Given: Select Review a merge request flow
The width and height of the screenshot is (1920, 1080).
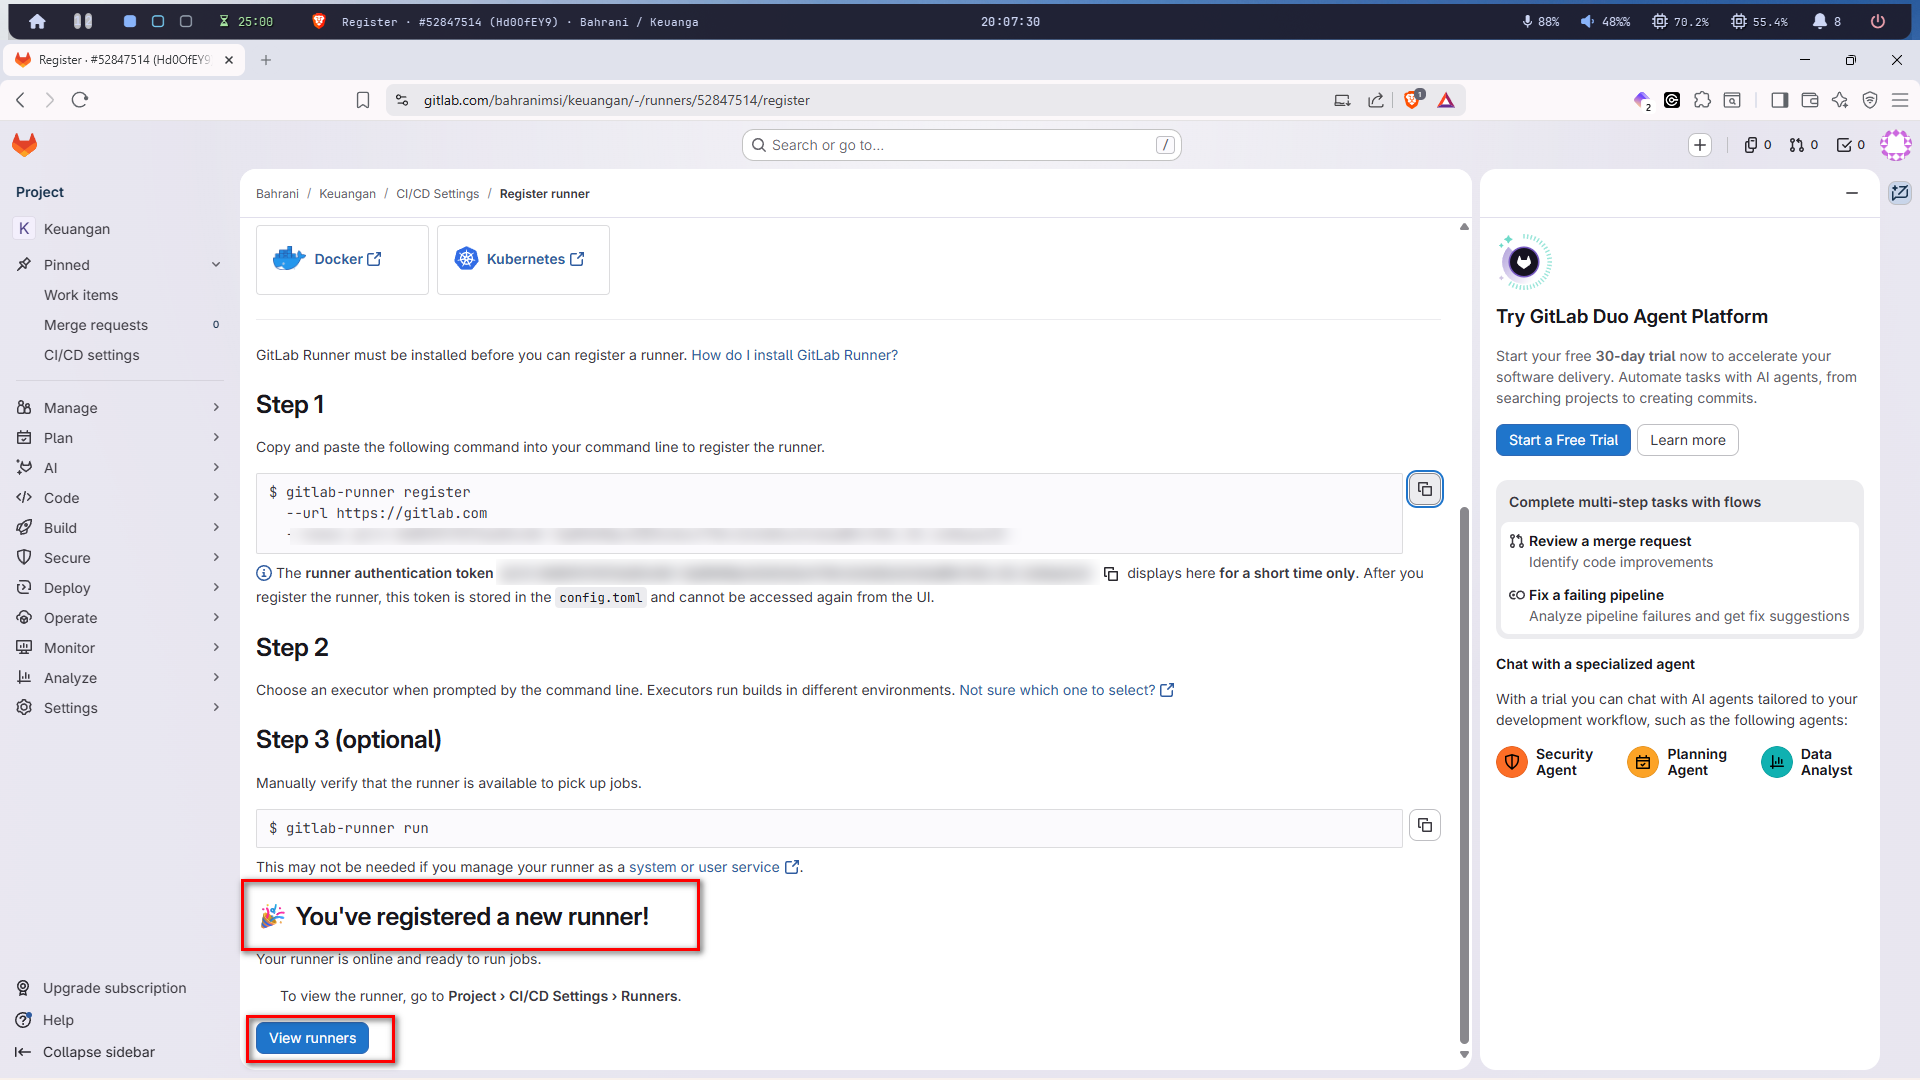Looking at the screenshot, I should [1679, 551].
